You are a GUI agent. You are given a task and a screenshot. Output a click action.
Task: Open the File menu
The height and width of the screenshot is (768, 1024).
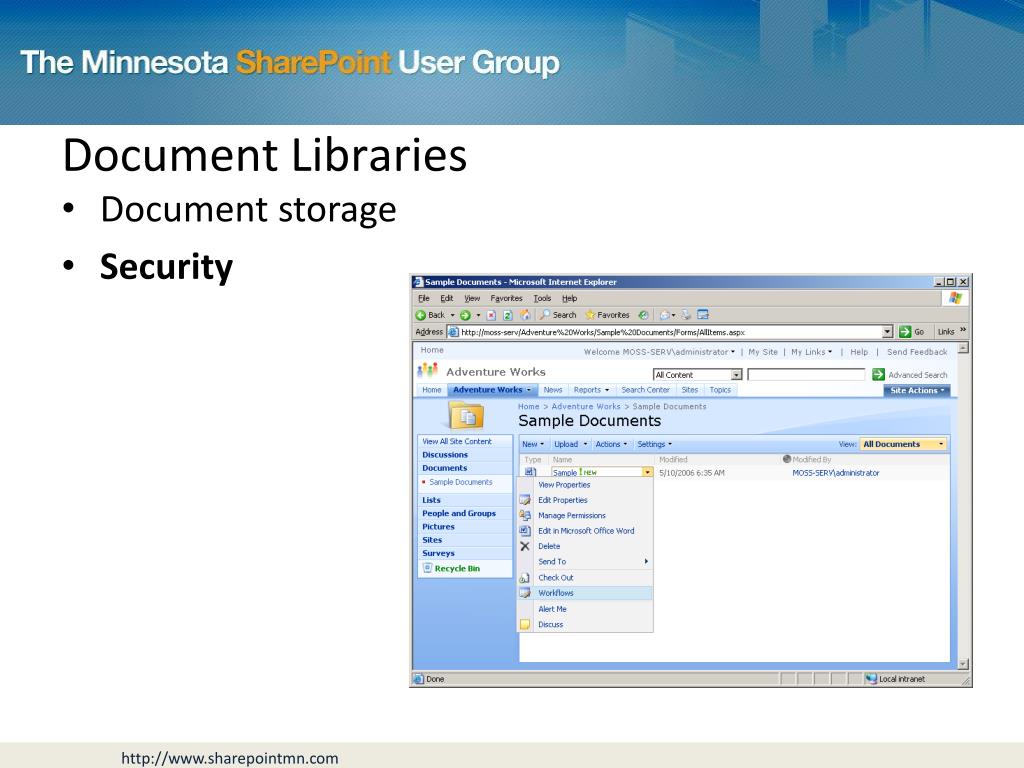pyautogui.click(x=424, y=298)
